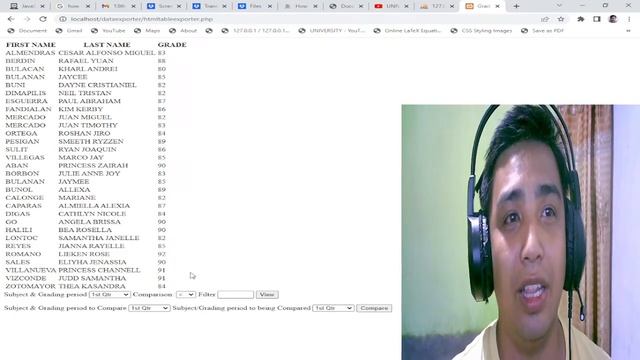640x360 pixels.
Task: Bookmark this page with the star icon
Action: tap(561, 19)
